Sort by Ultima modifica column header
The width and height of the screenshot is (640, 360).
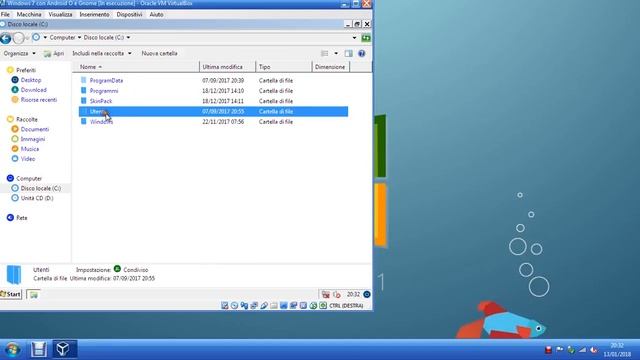point(227,67)
